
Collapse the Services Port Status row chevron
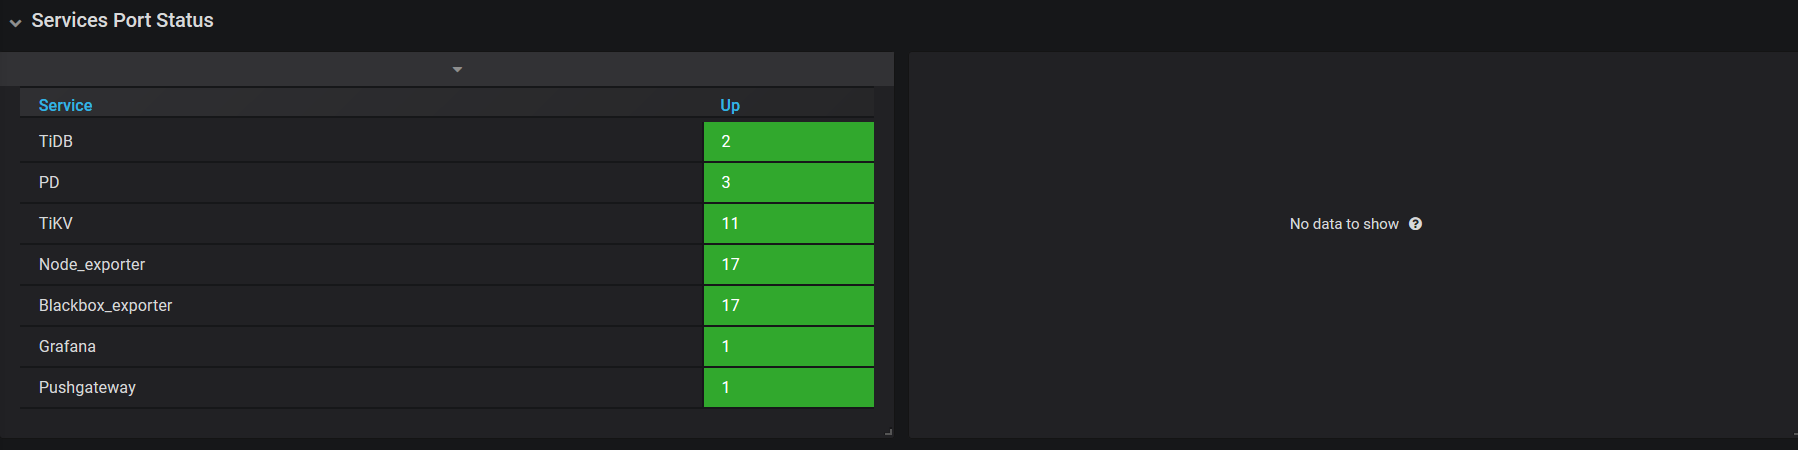tap(15, 22)
